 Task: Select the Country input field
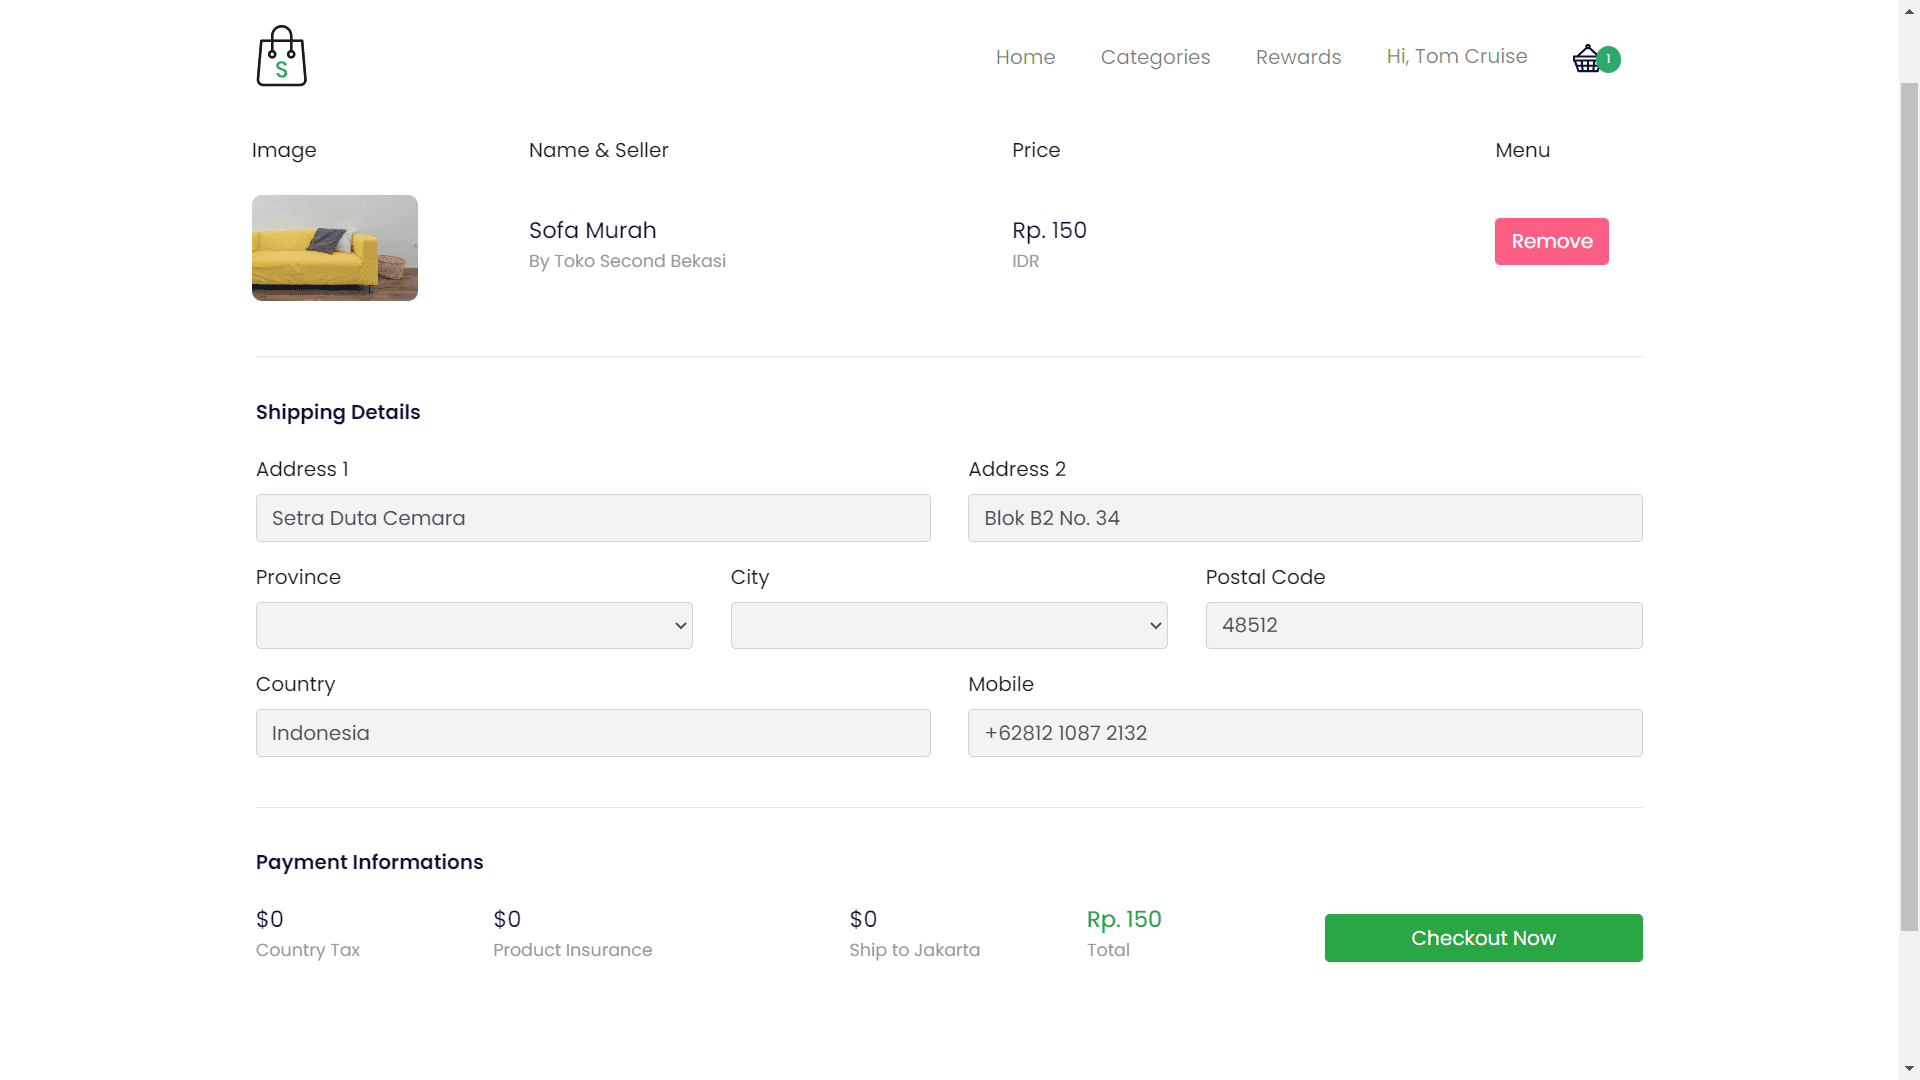point(593,733)
